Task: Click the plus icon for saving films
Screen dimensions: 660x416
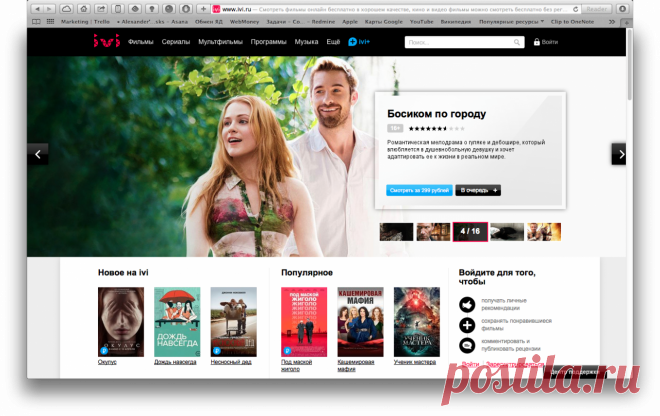Action: tap(467, 325)
